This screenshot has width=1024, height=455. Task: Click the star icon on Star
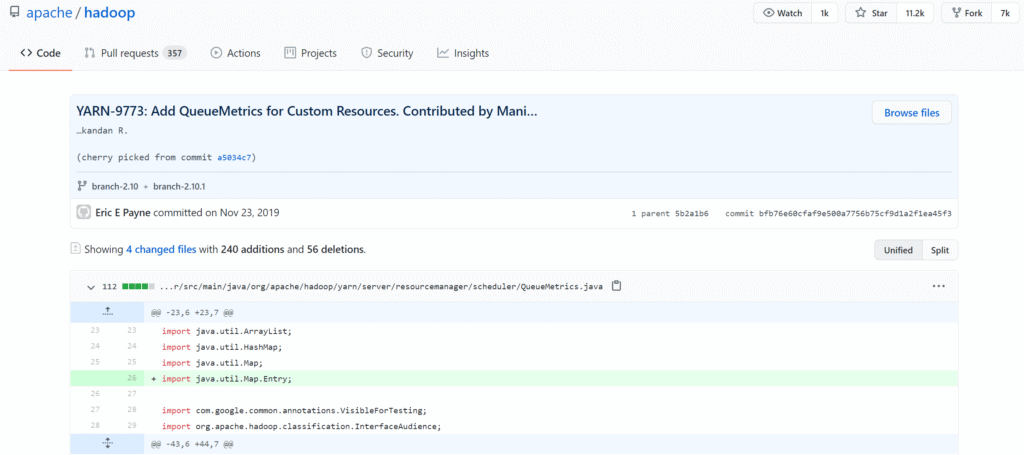(x=861, y=13)
